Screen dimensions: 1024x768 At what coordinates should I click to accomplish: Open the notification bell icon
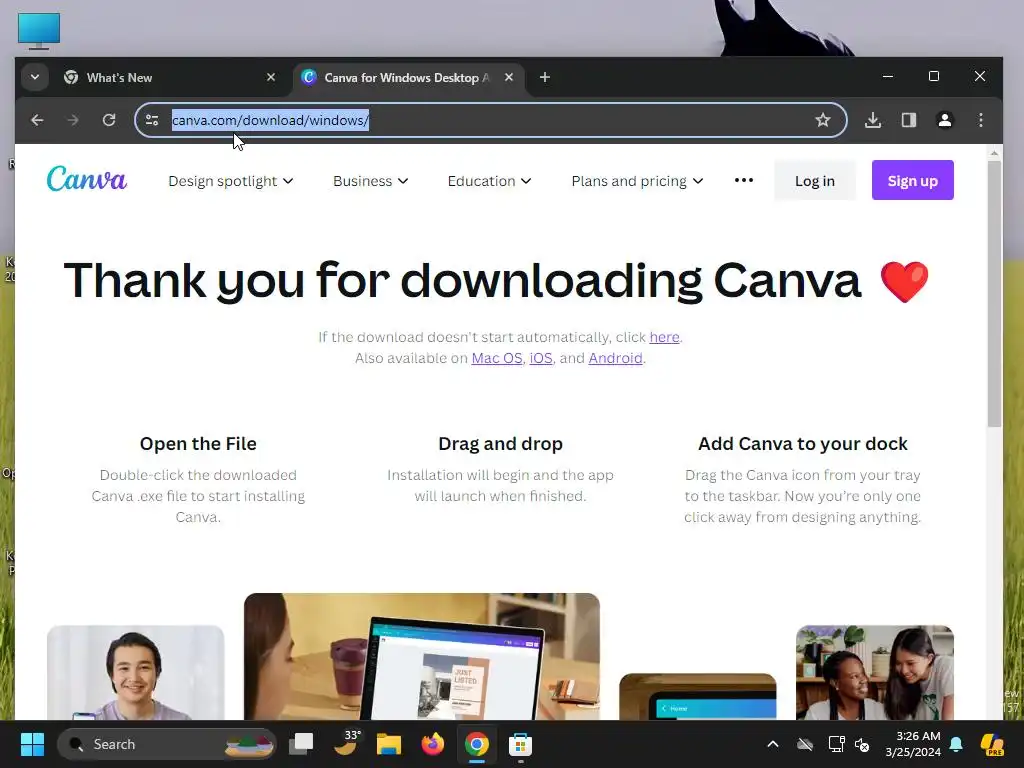pyautogui.click(x=956, y=744)
